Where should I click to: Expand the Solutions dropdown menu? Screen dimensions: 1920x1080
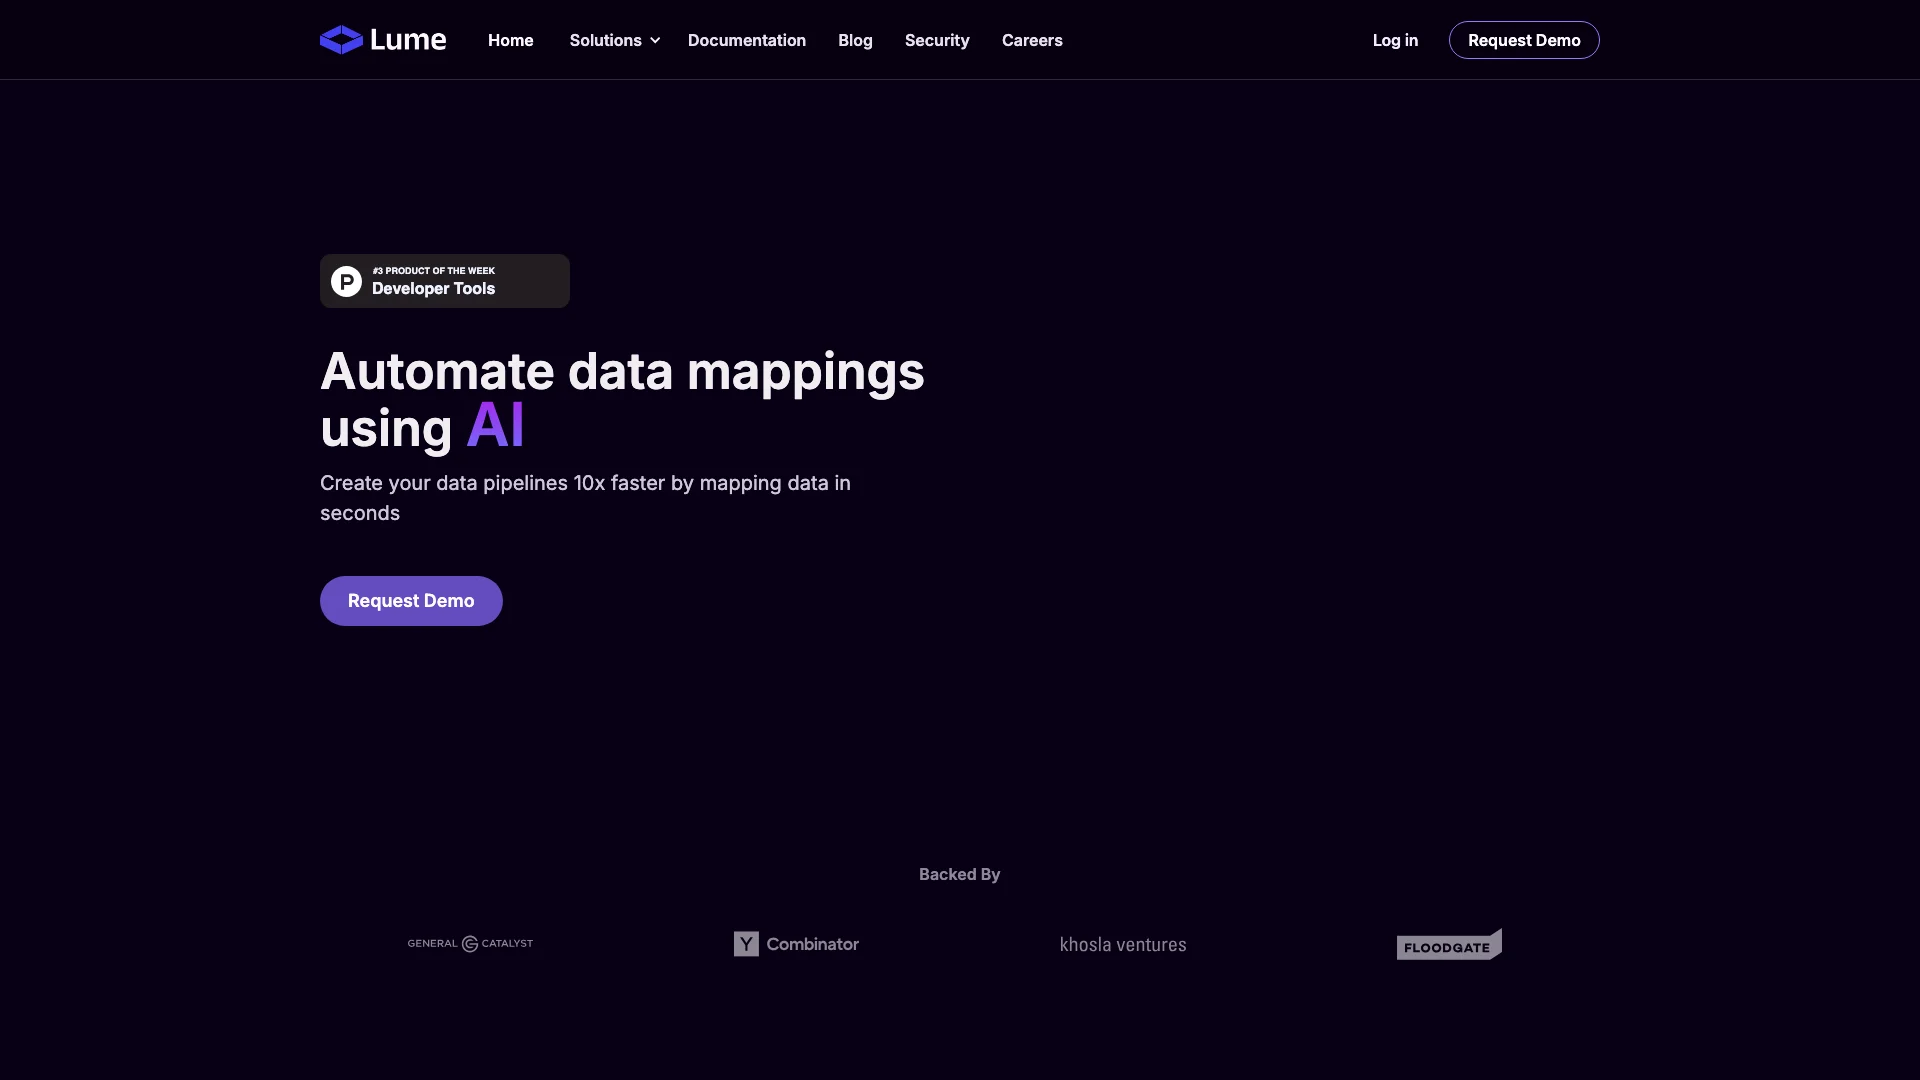click(613, 40)
